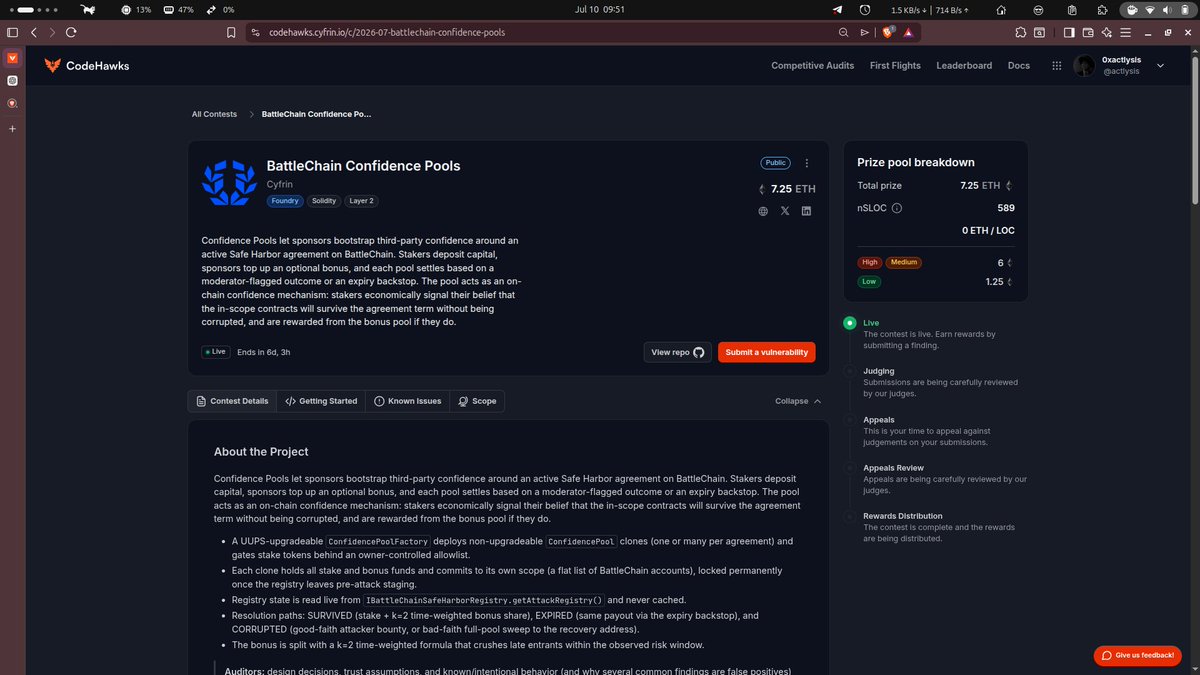Click the zoom-out magnifier in the address bar

(843, 32)
